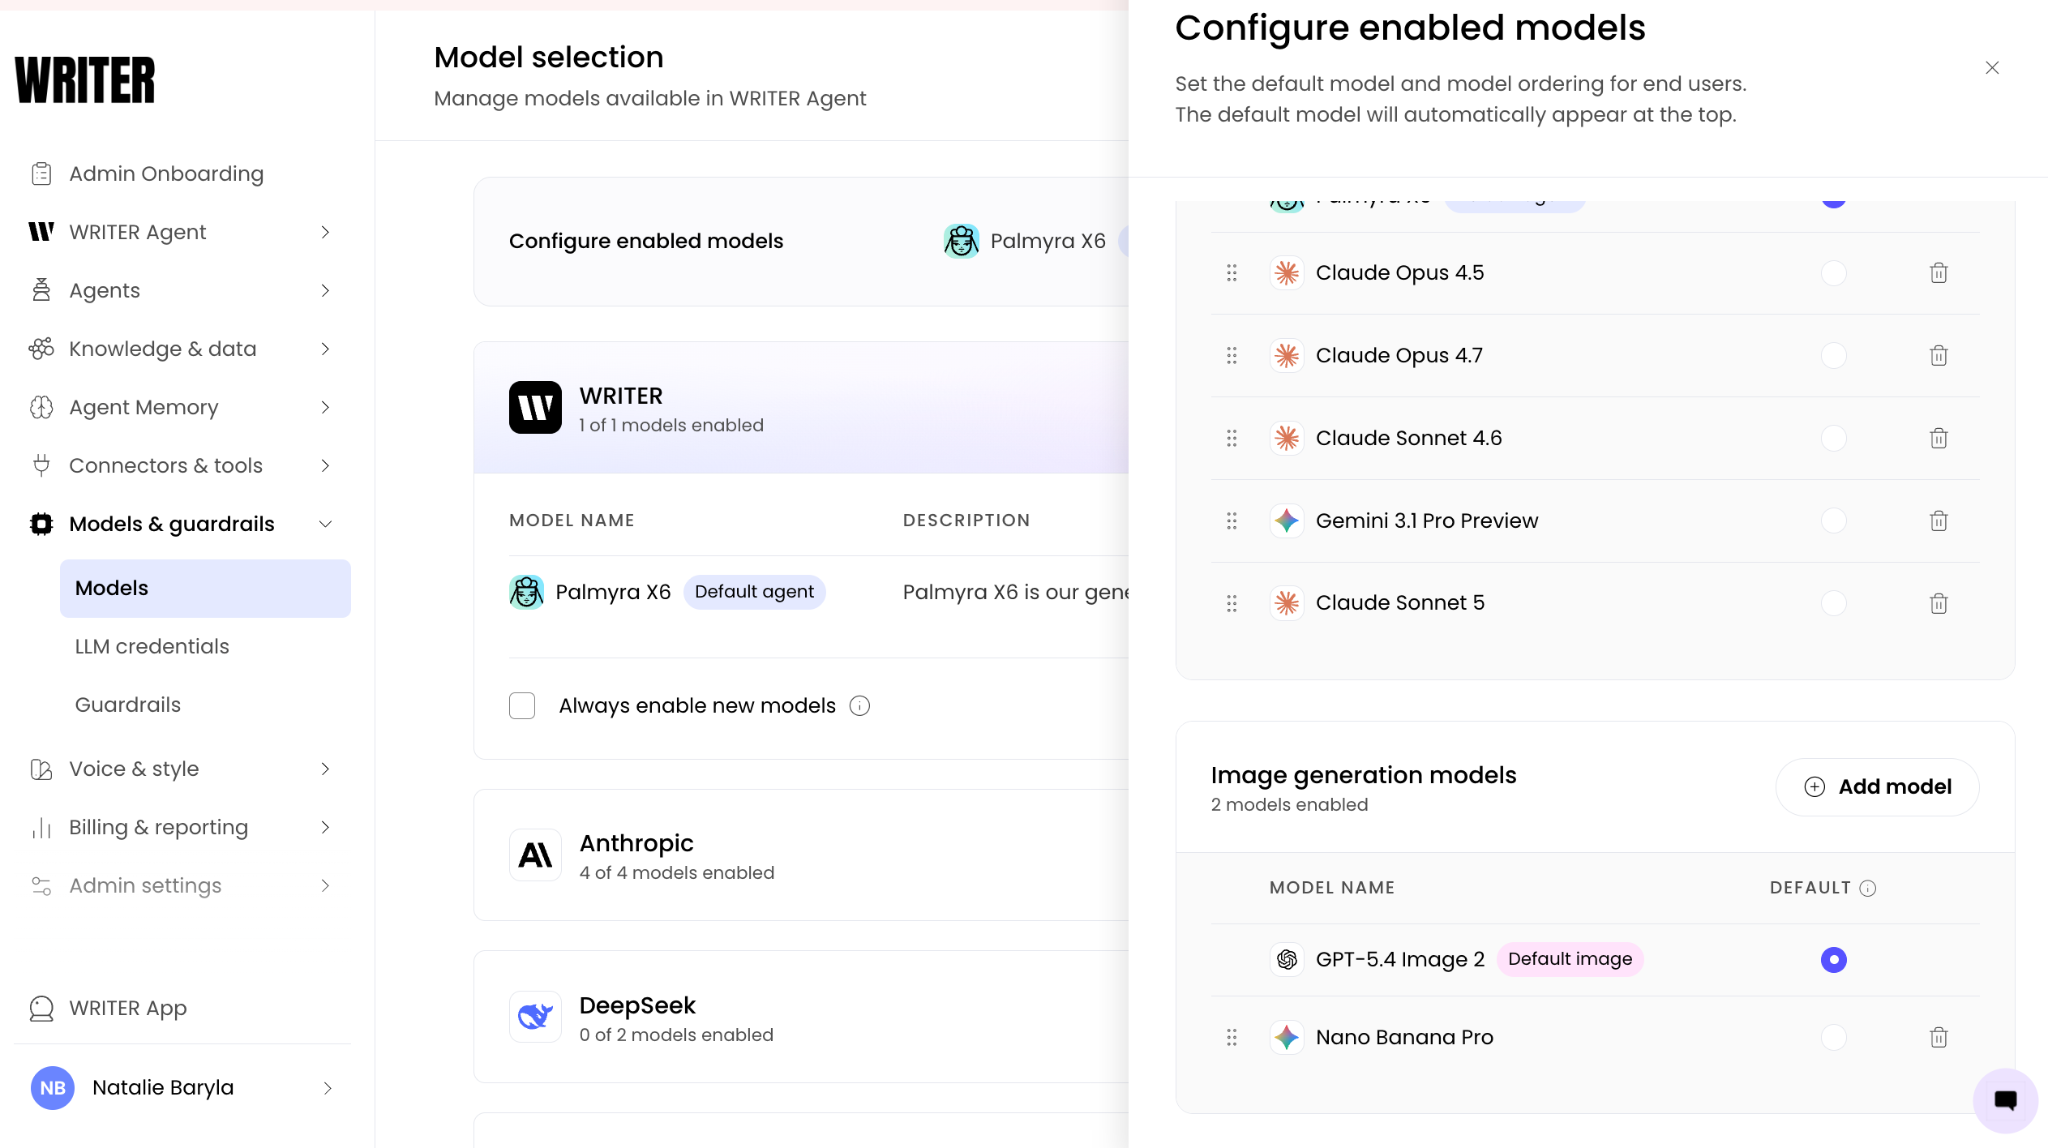The height and width of the screenshot is (1148, 2048).
Task: Delete Claude Opus 4.5 with its trash icon
Action: tap(1938, 273)
